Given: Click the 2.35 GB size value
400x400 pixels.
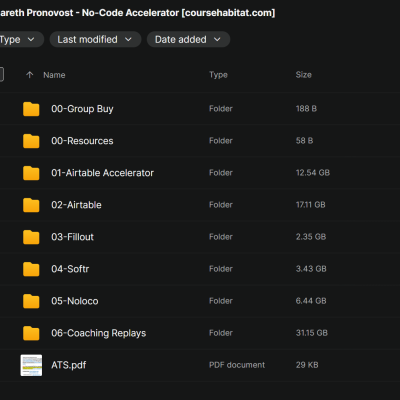Looking at the screenshot, I should pos(311,237).
